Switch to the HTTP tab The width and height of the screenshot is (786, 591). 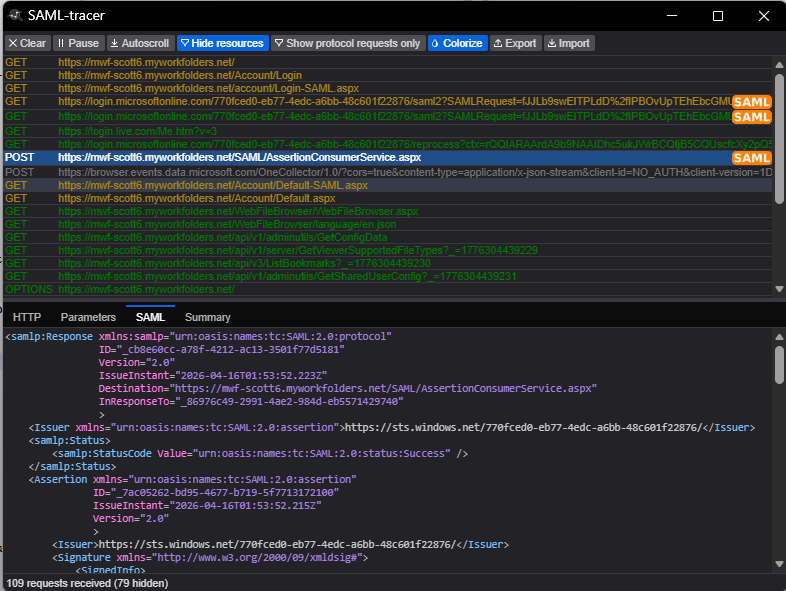point(27,317)
